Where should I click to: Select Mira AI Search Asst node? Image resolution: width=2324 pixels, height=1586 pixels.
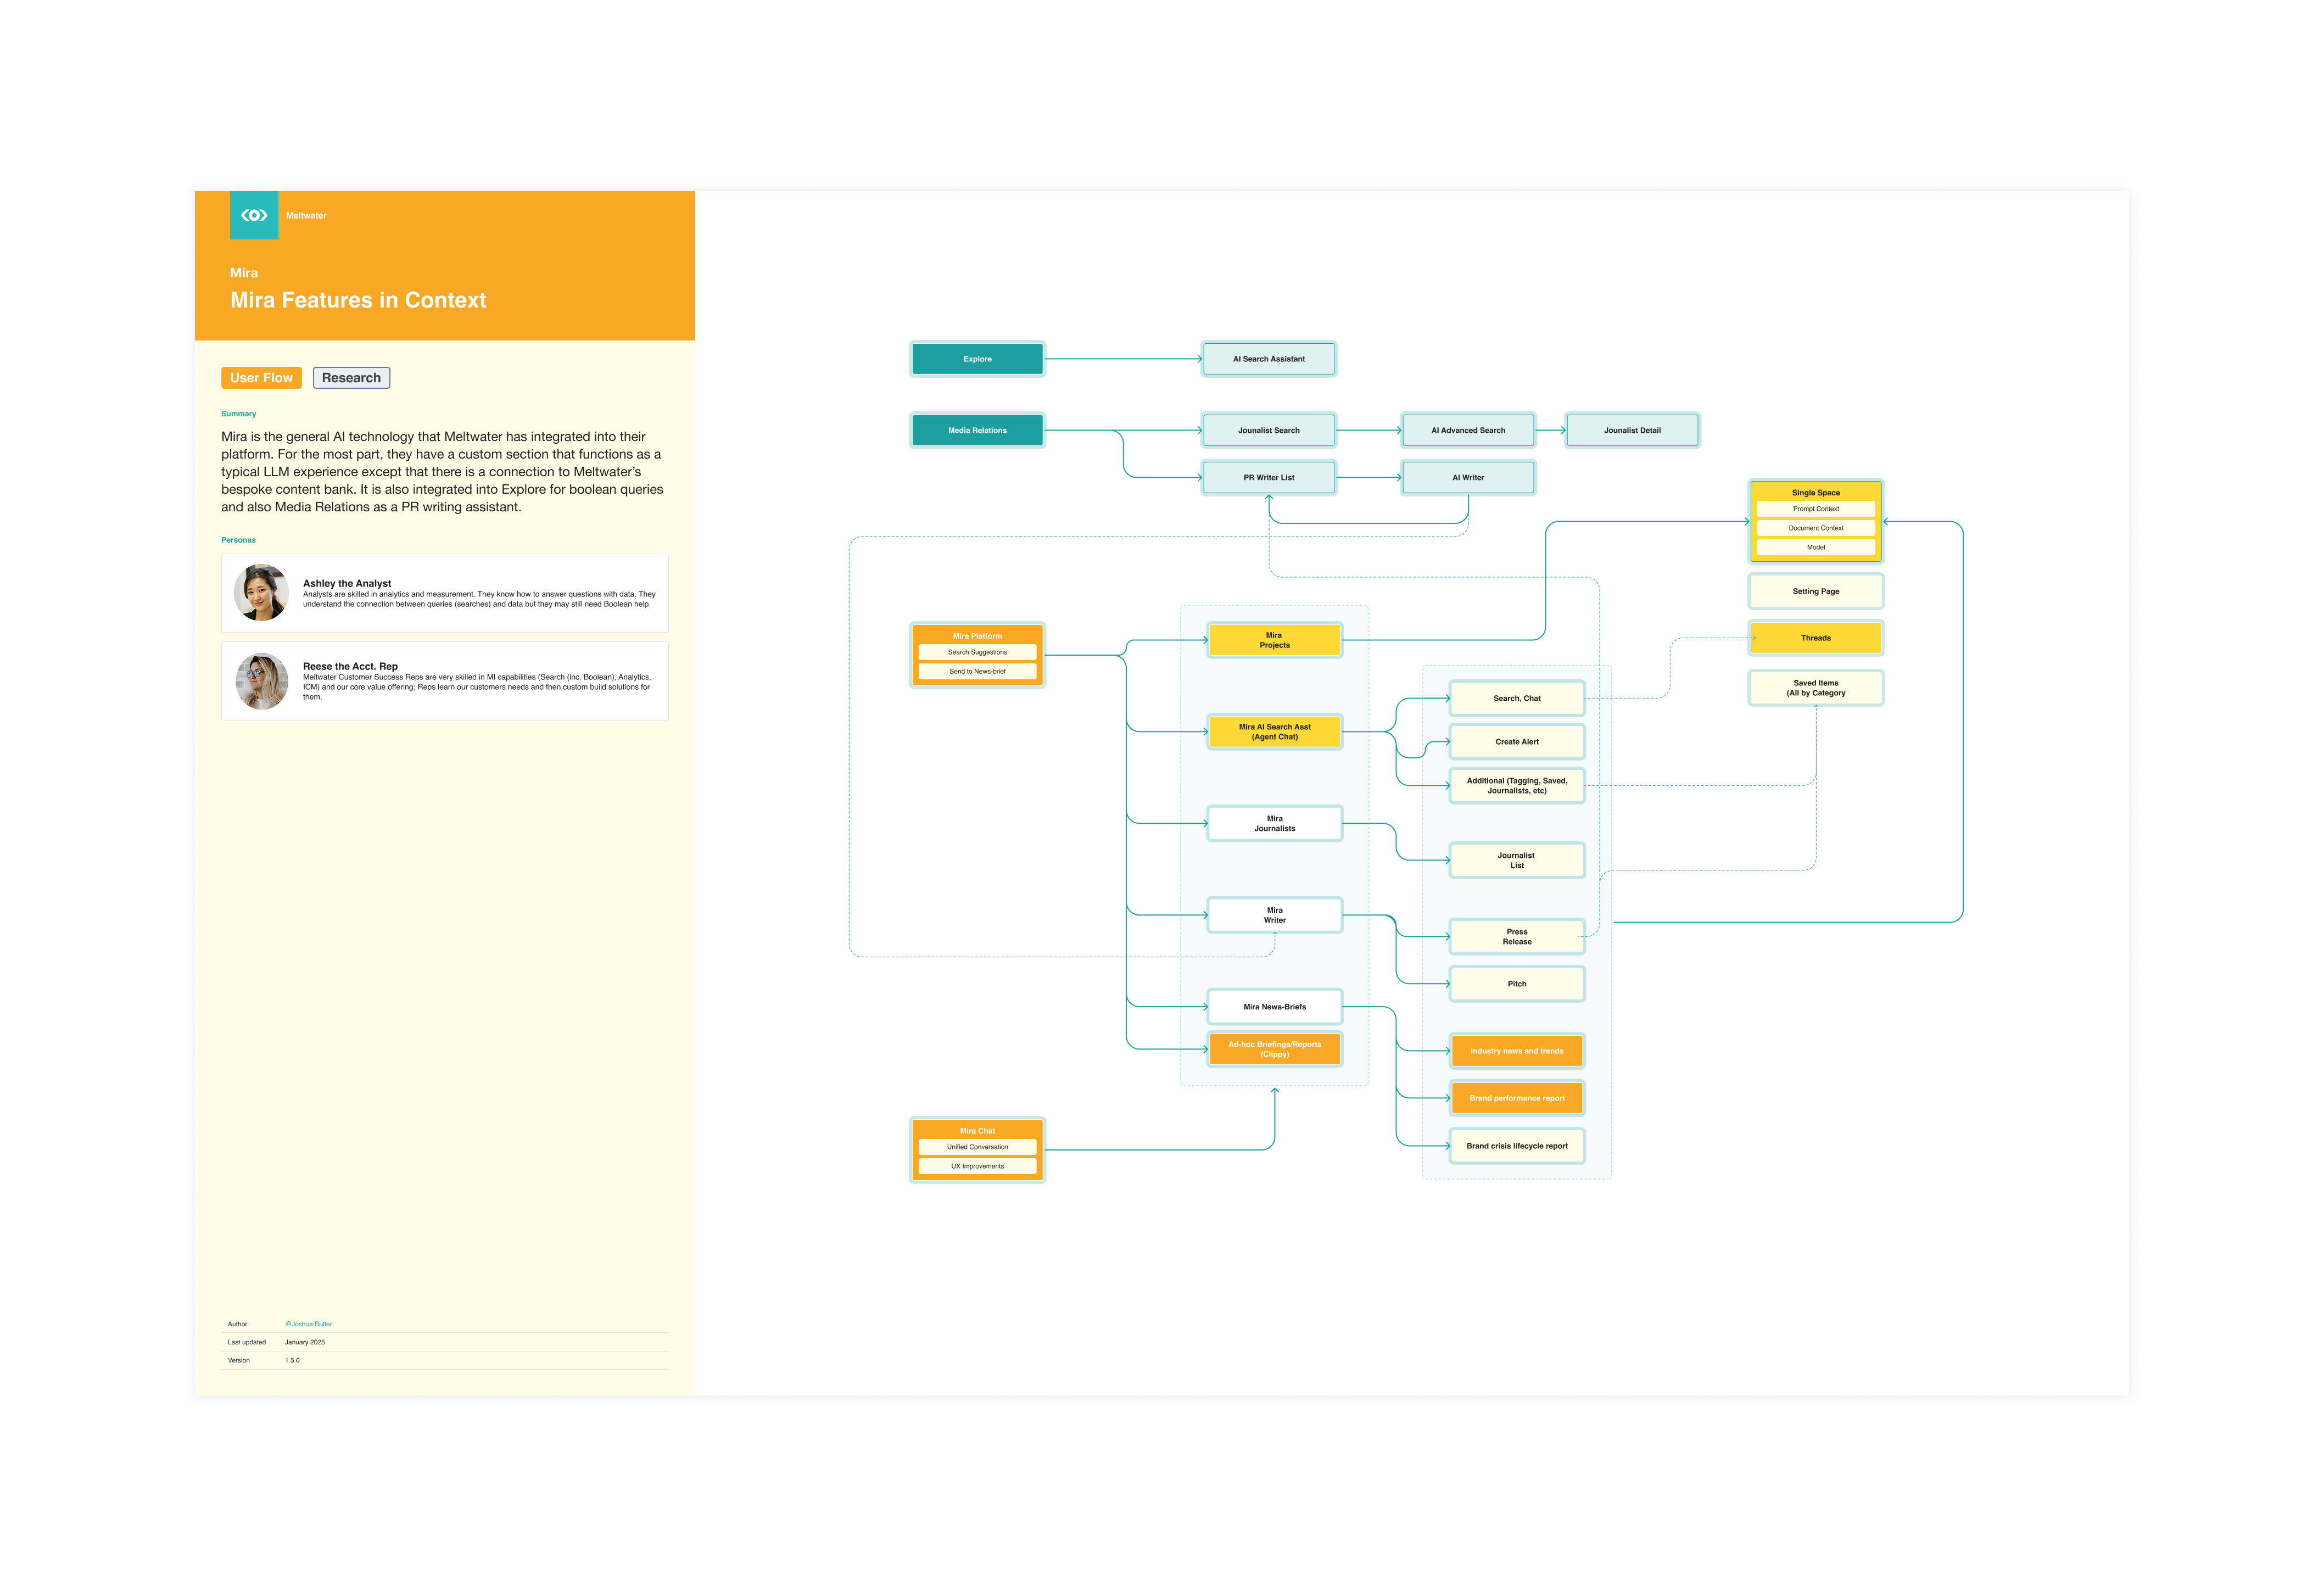click(x=1274, y=732)
